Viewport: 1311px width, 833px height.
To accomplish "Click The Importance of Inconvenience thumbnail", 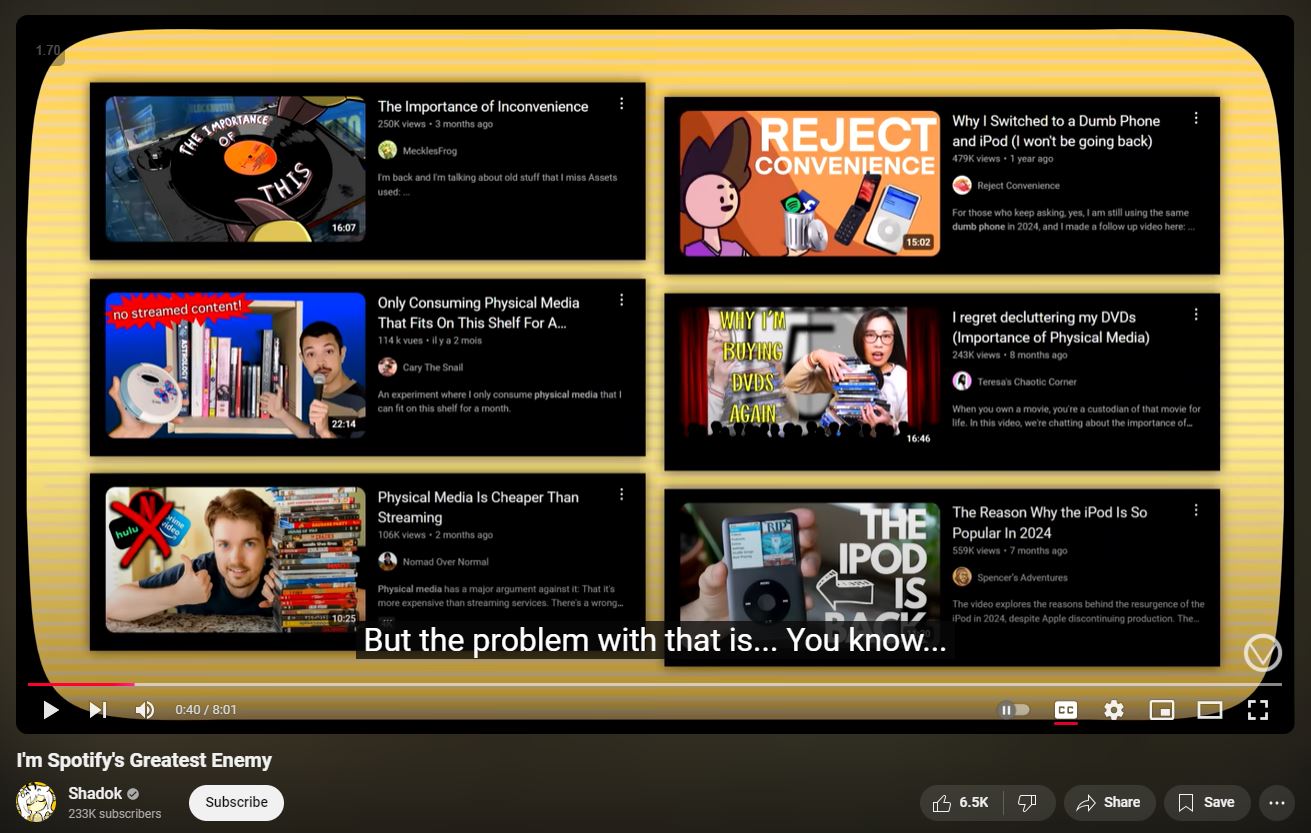I will 234,169.
